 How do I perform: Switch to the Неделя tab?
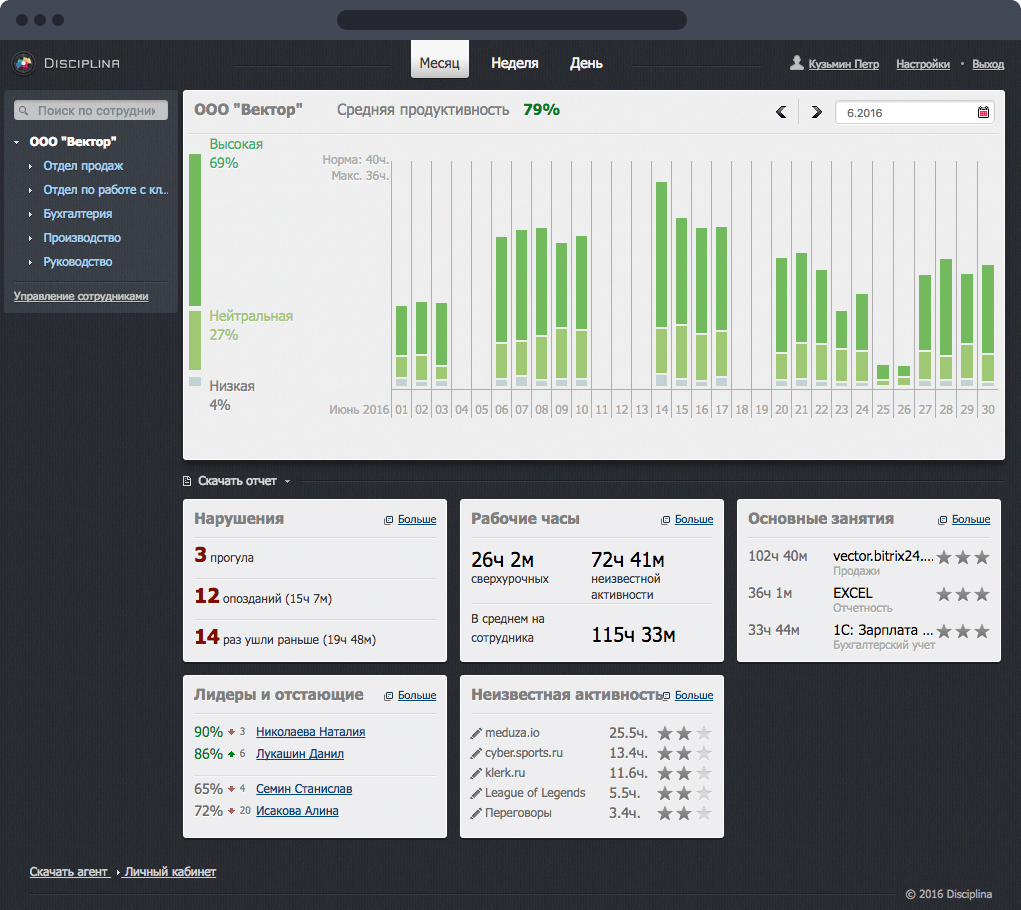coord(514,63)
